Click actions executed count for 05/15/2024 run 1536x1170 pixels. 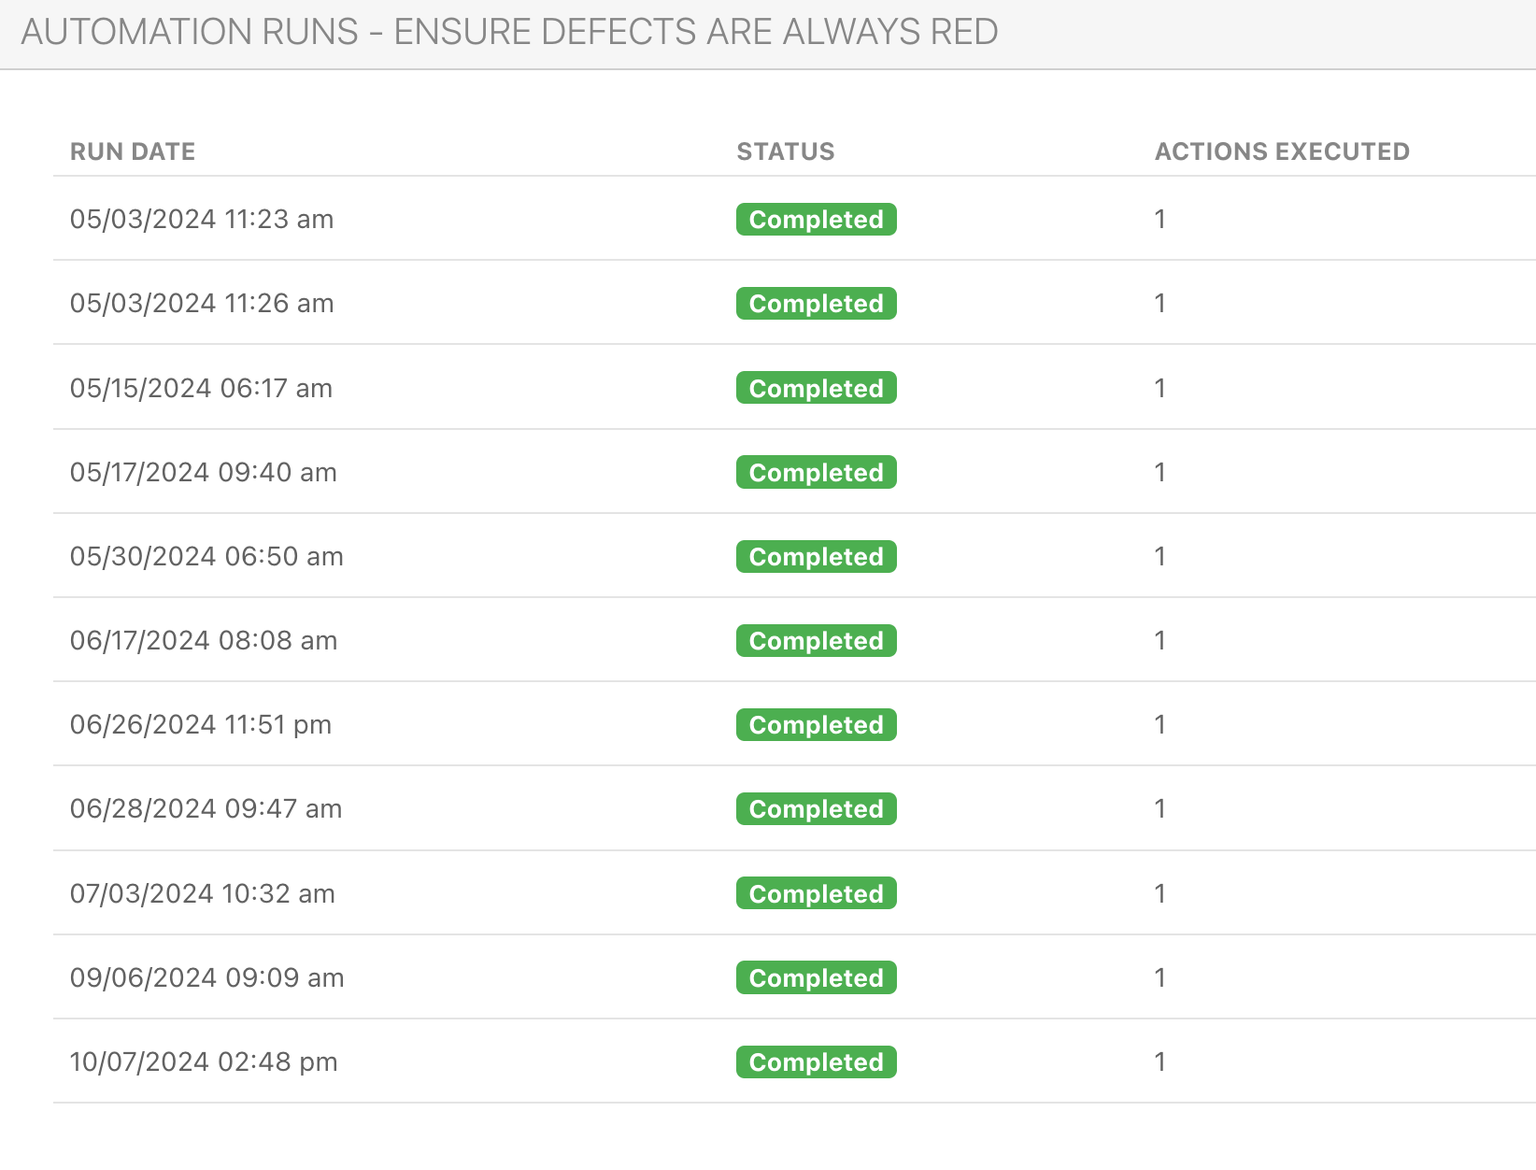1160,388
